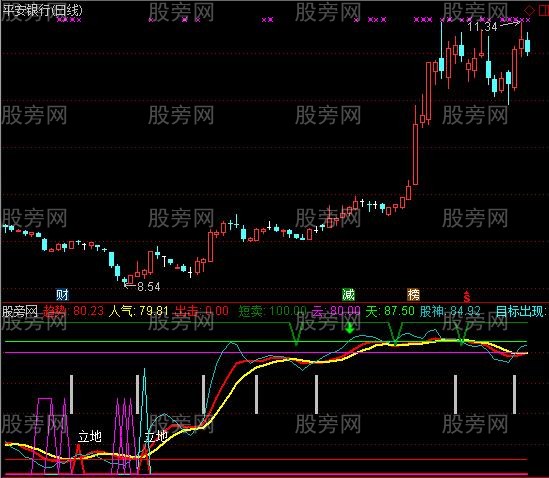Click the green down-arrow signal in indicator panel
Screen dimensions: 549x478
pyautogui.click(x=349, y=329)
